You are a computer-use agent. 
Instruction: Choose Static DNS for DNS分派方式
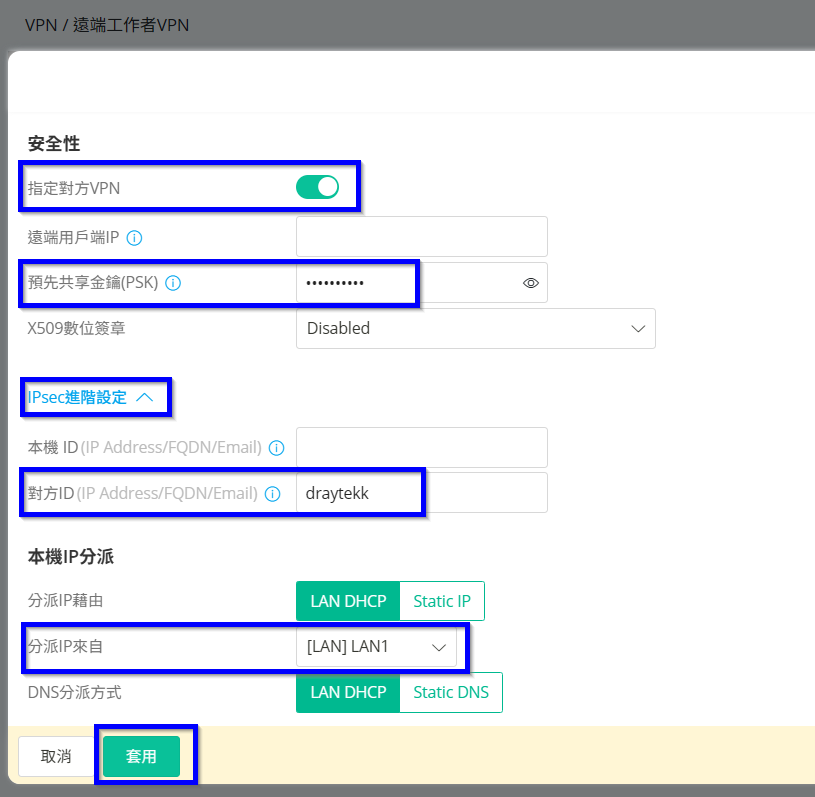(451, 692)
